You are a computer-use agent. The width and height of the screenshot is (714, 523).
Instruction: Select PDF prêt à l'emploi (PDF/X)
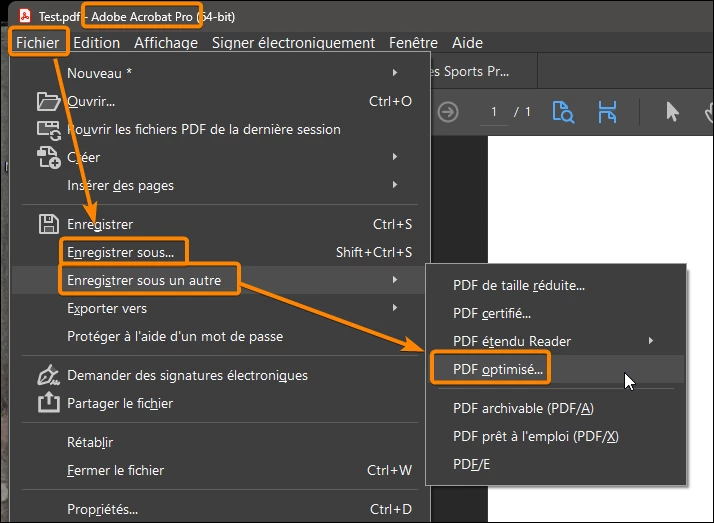[556, 437]
